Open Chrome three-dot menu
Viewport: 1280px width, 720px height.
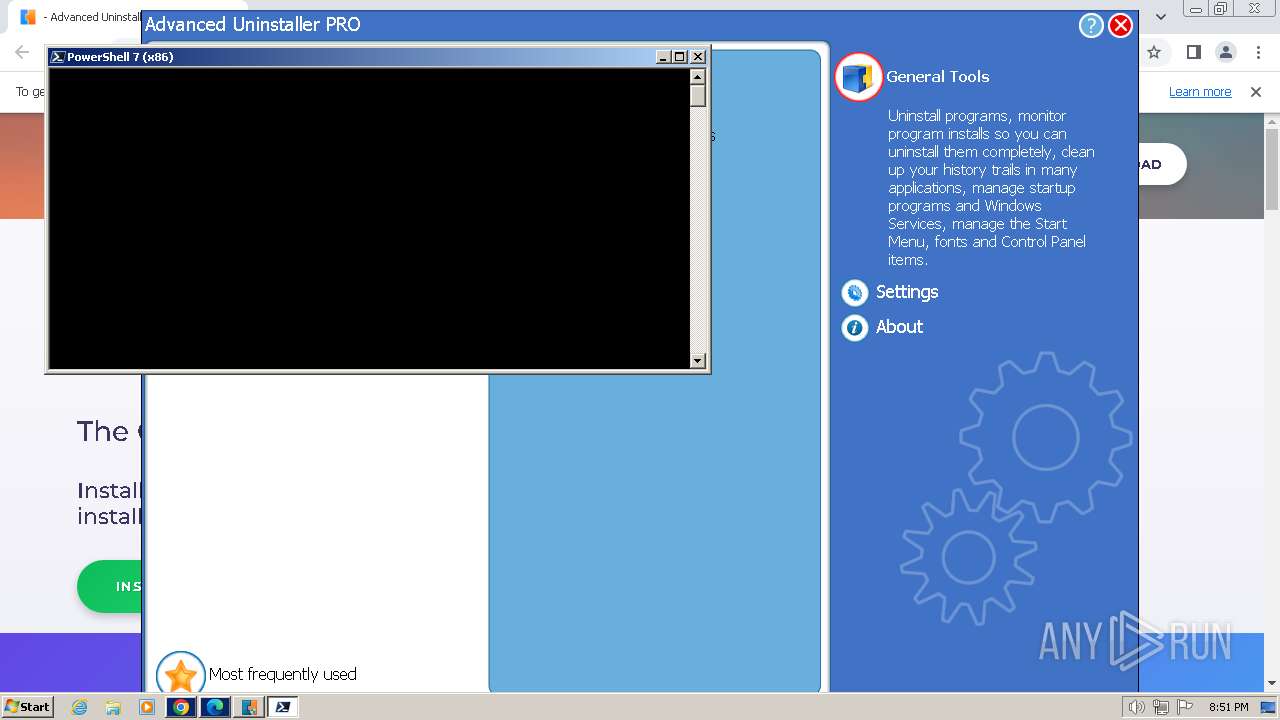click(1257, 52)
